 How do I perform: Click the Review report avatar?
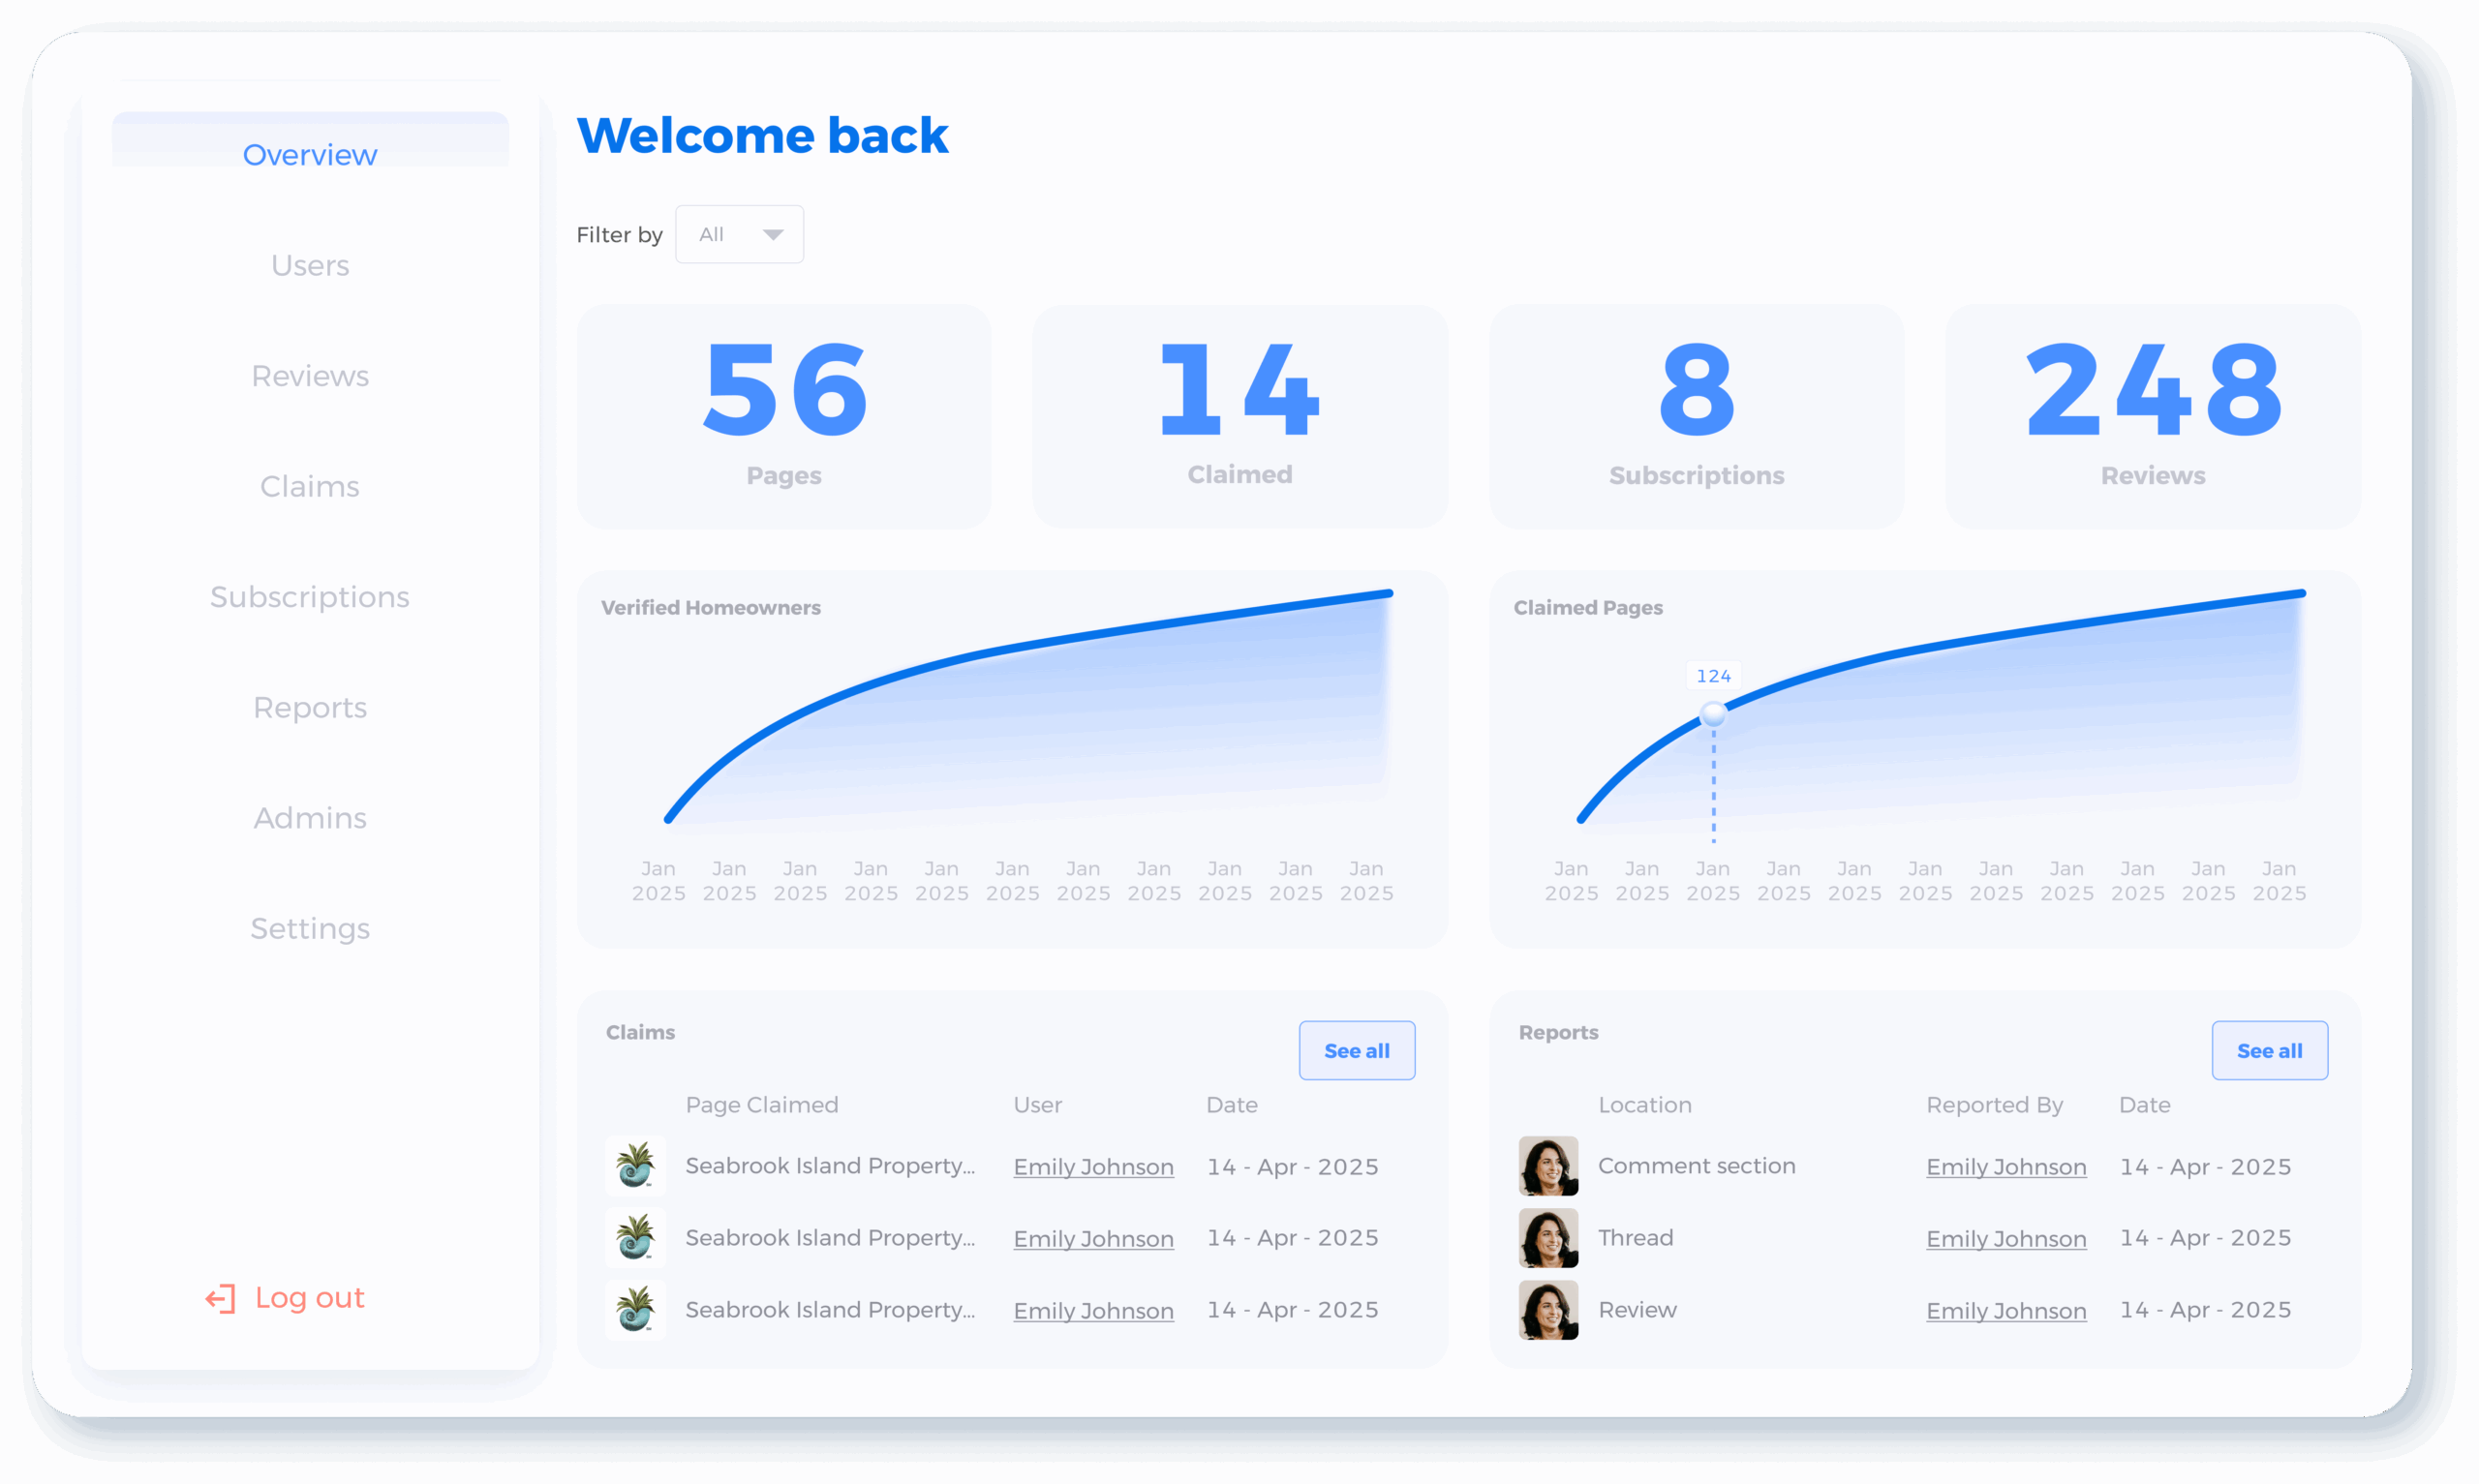click(1548, 1310)
